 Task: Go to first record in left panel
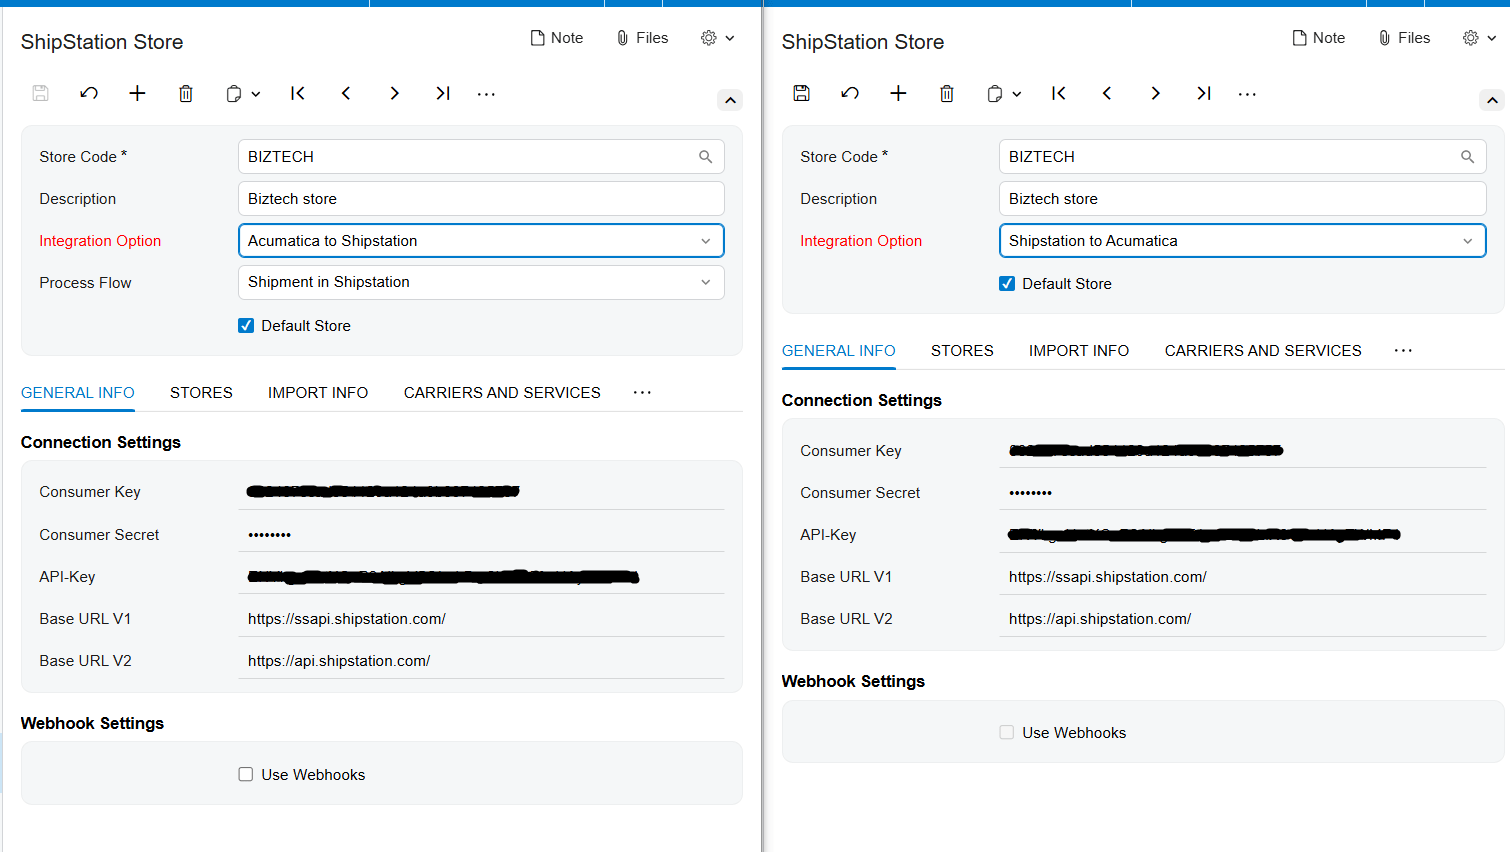click(x=298, y=93)
